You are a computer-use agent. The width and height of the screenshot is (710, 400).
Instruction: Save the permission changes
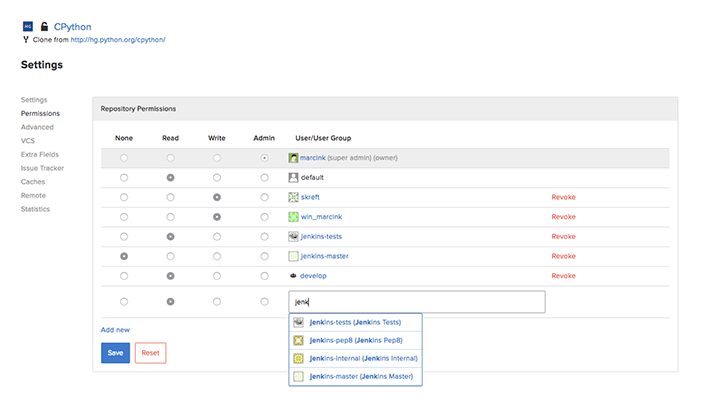coord(115,353)
